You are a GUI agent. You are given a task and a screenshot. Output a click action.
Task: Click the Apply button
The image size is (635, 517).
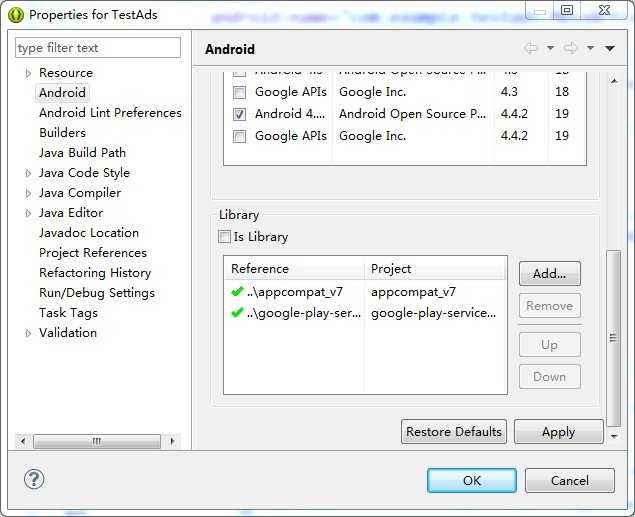click(558, 432)
